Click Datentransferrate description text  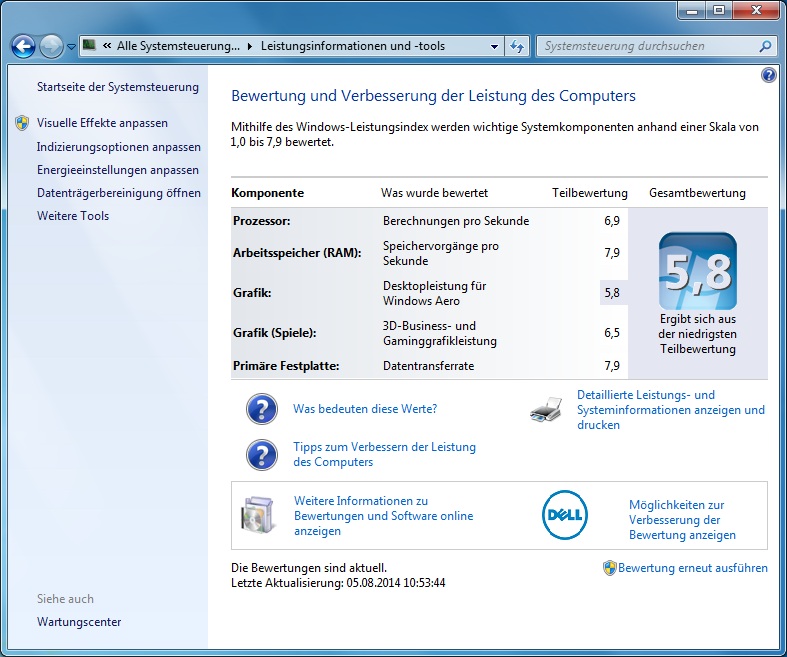click(x=428, y=366)
